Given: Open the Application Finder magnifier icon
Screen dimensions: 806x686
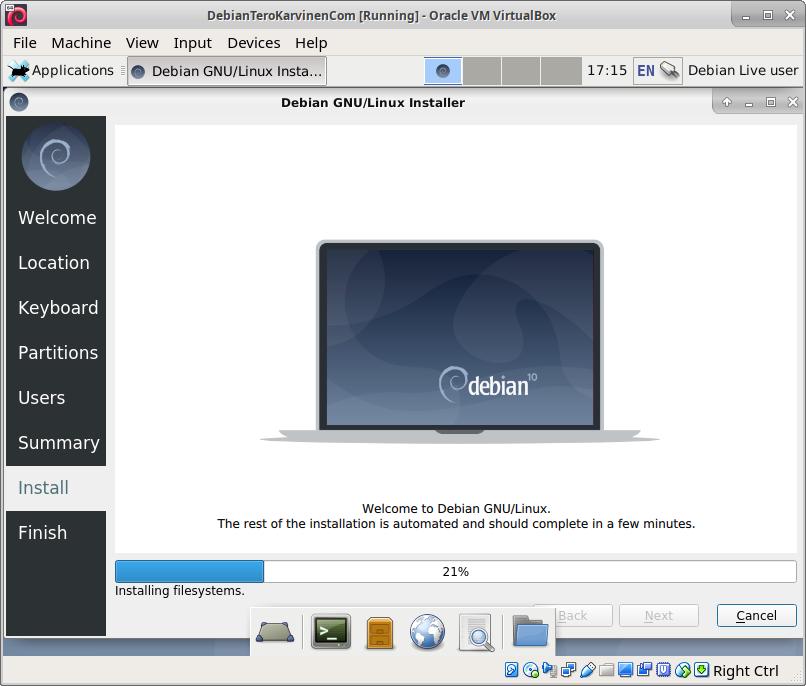Looking at the screenshot, I should (x=476, y=631).
